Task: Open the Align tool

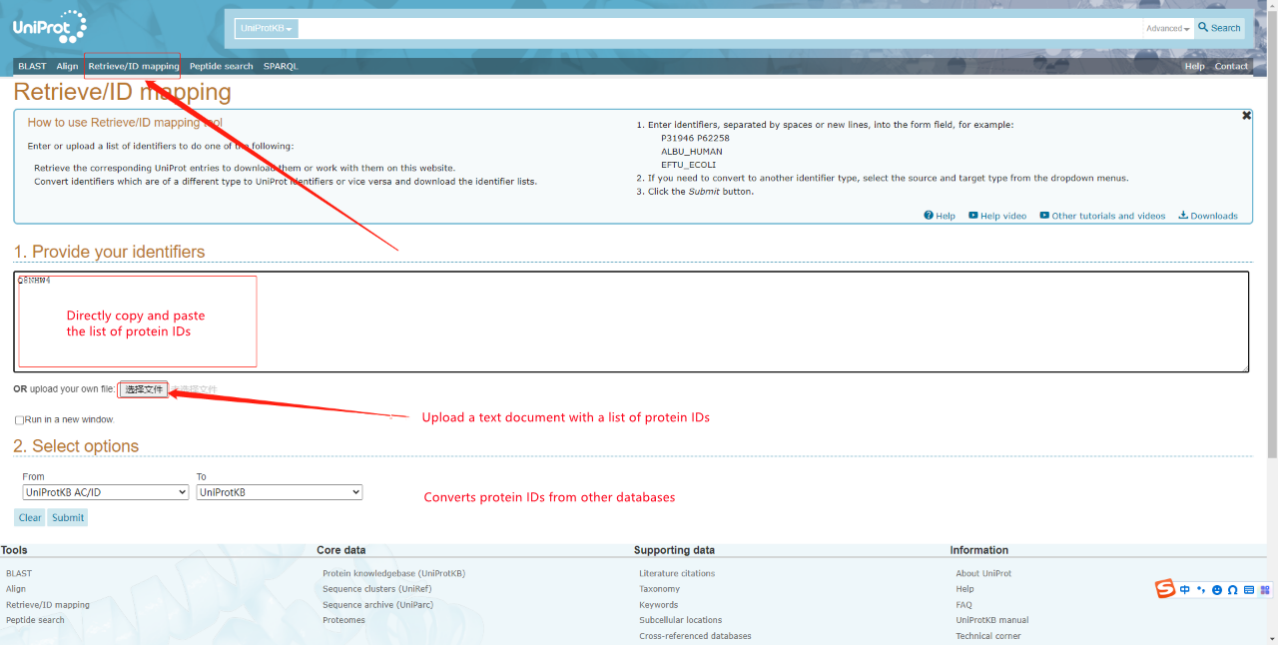Action: coord(67,66)
